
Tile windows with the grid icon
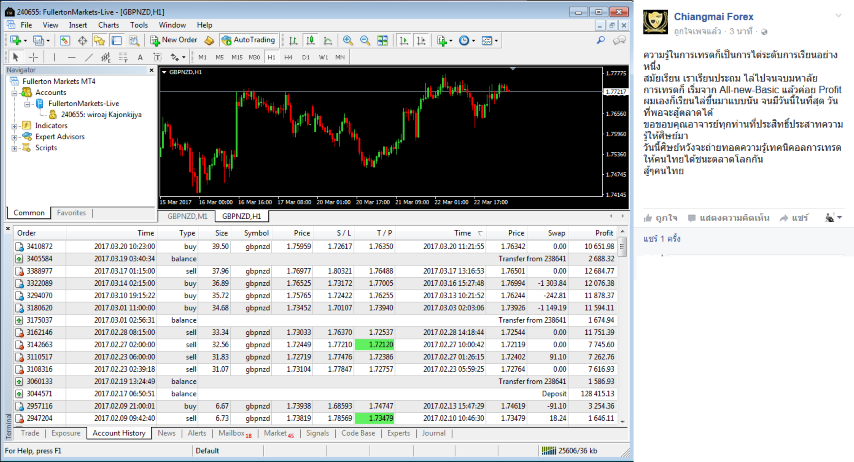pyautogui.click(x=382, y=40)
